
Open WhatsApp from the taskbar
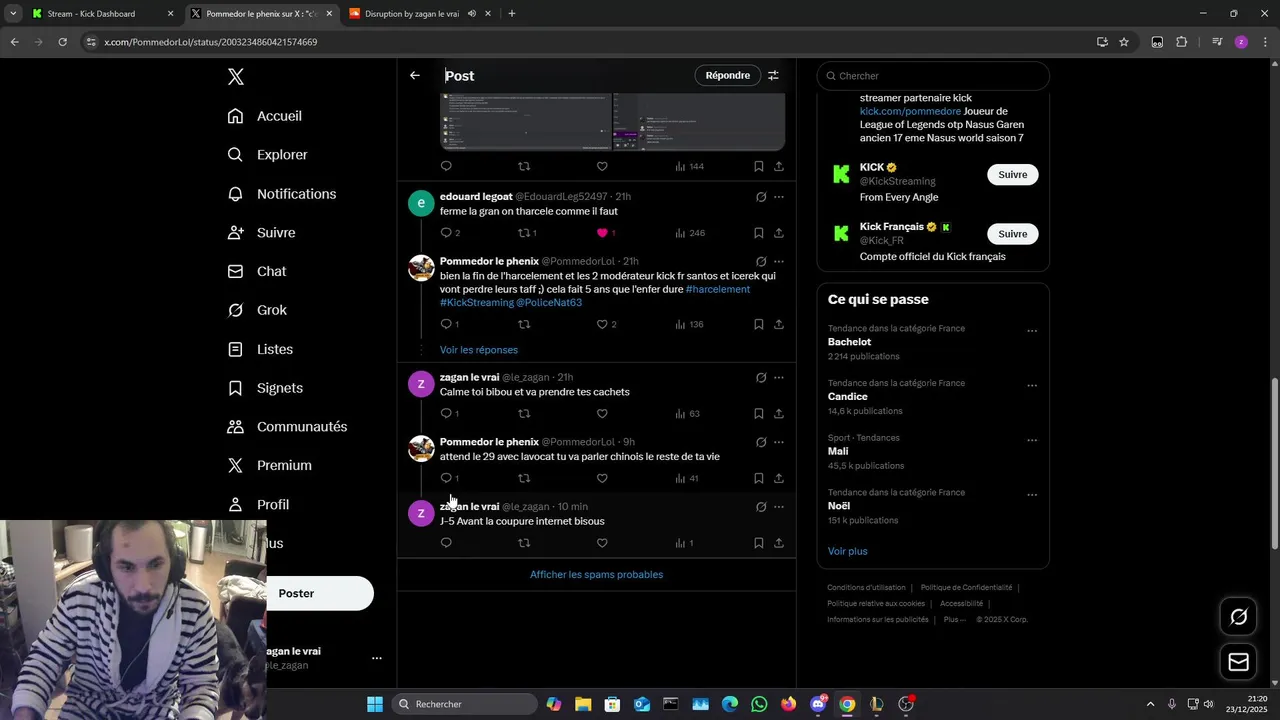[x=759, y=705]
